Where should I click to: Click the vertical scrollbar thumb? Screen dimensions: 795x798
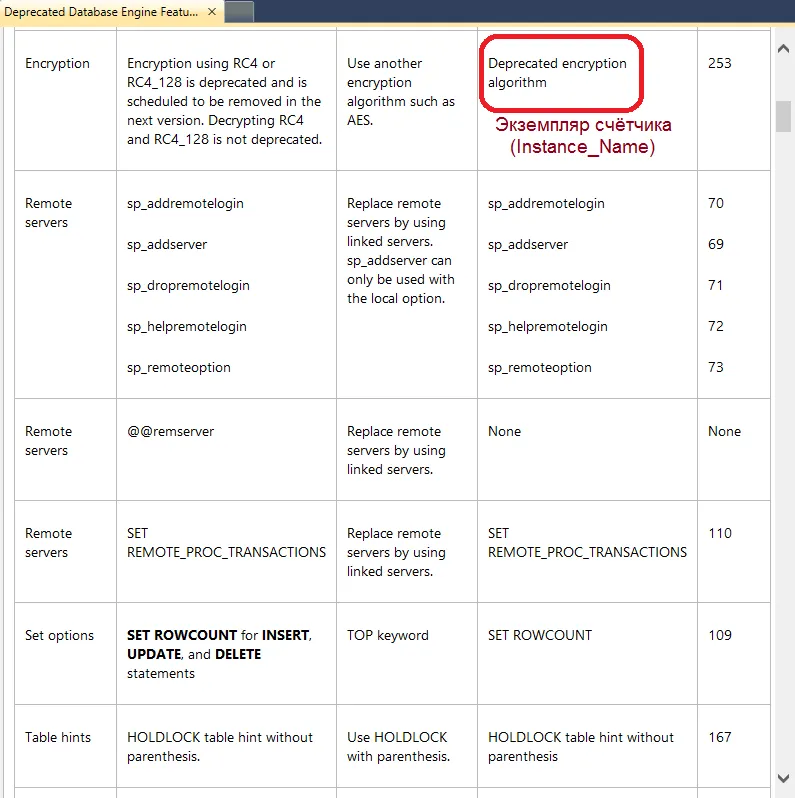(784, 115)
